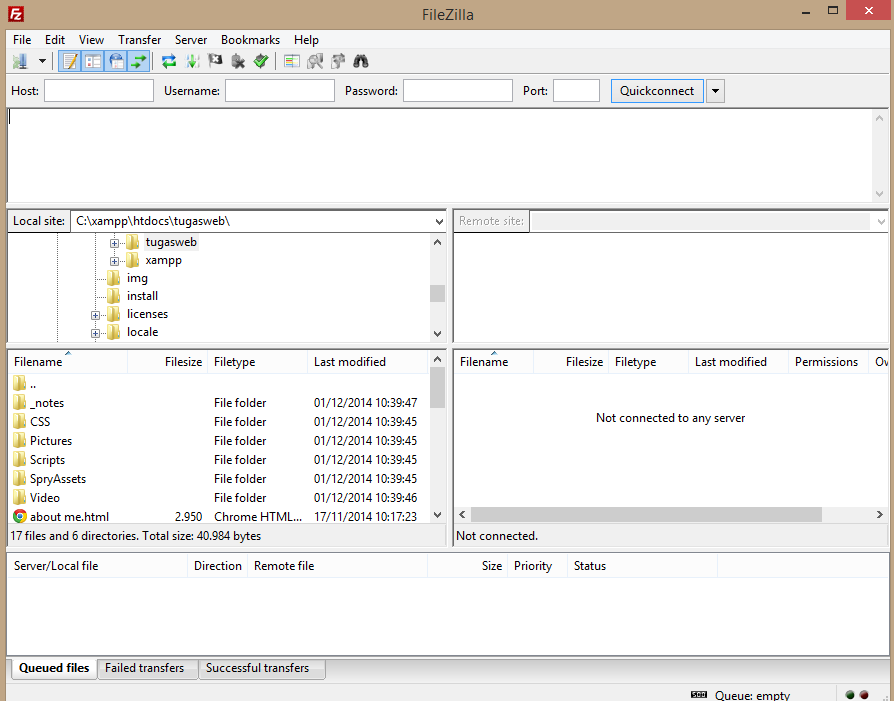Expand the locale tree folder
This screenshot has height=701, width=894.
point(95,333)
